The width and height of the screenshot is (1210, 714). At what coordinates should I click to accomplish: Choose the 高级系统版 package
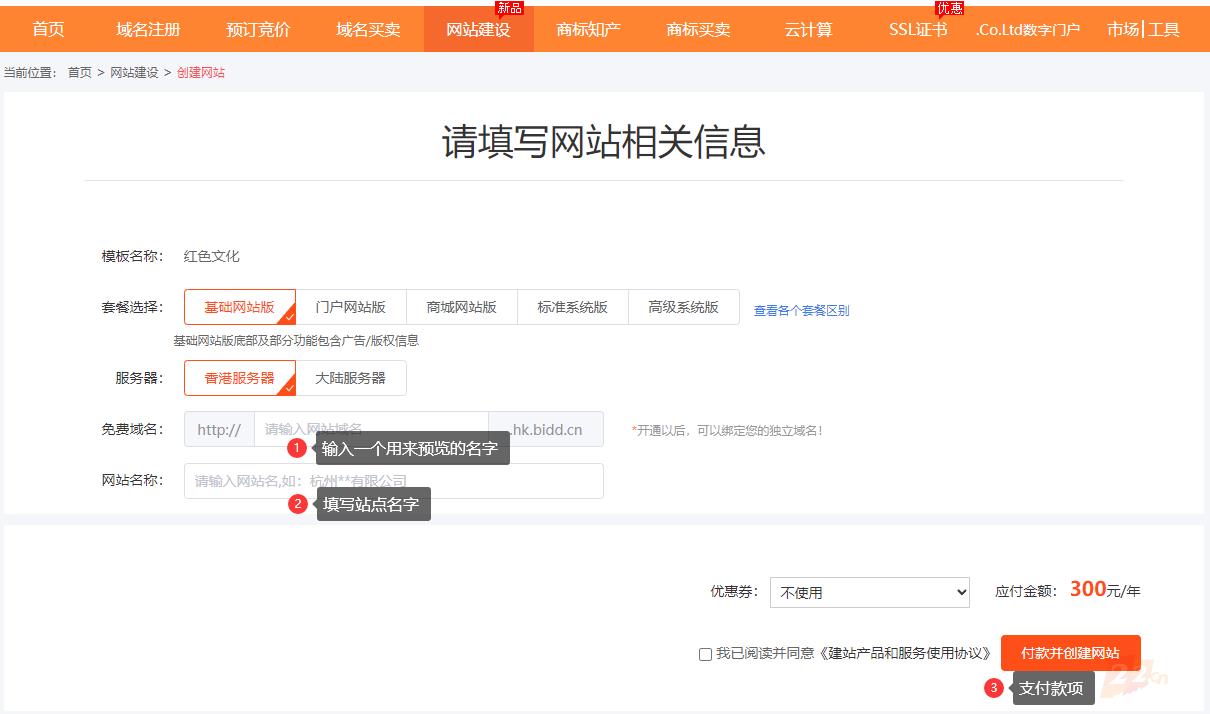click(684, 307)
